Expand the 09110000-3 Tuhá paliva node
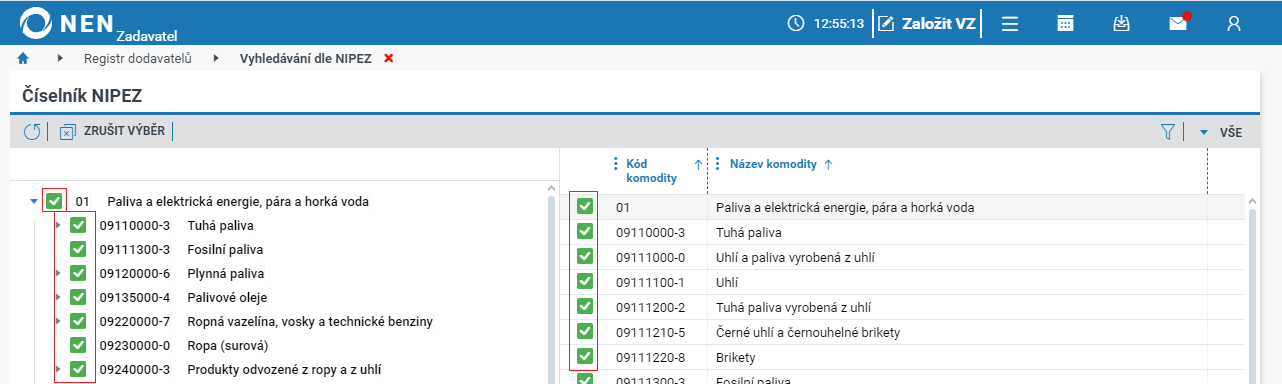Viewport: 1282px width, 384px height. (58, 225)
